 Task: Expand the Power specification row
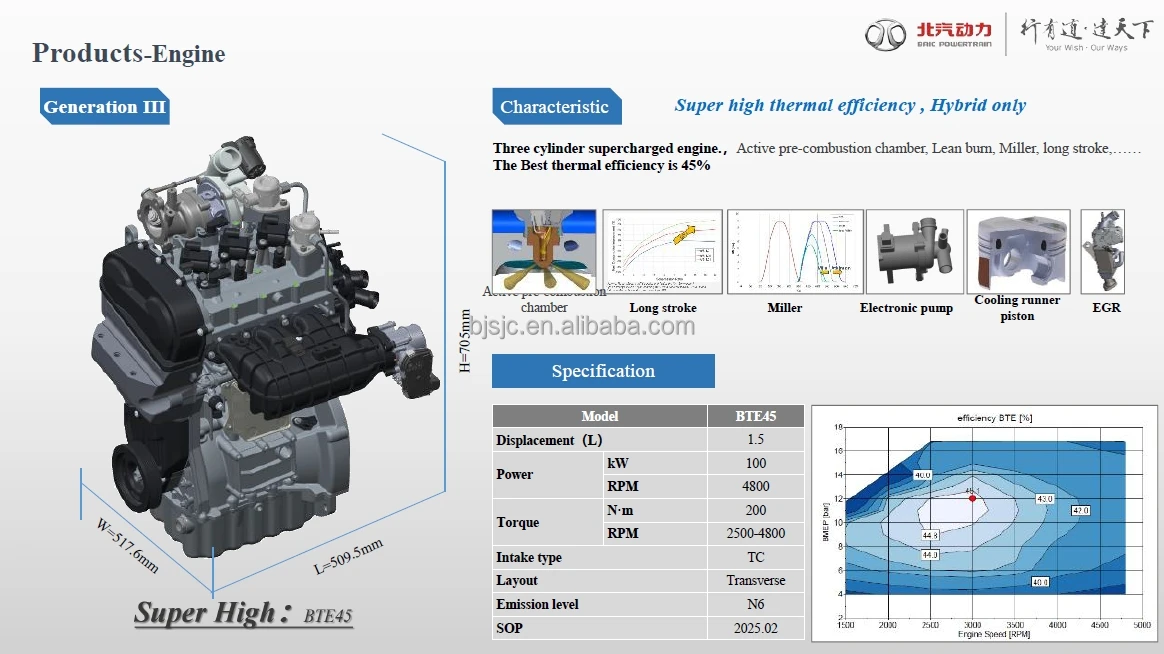point(514,475)
